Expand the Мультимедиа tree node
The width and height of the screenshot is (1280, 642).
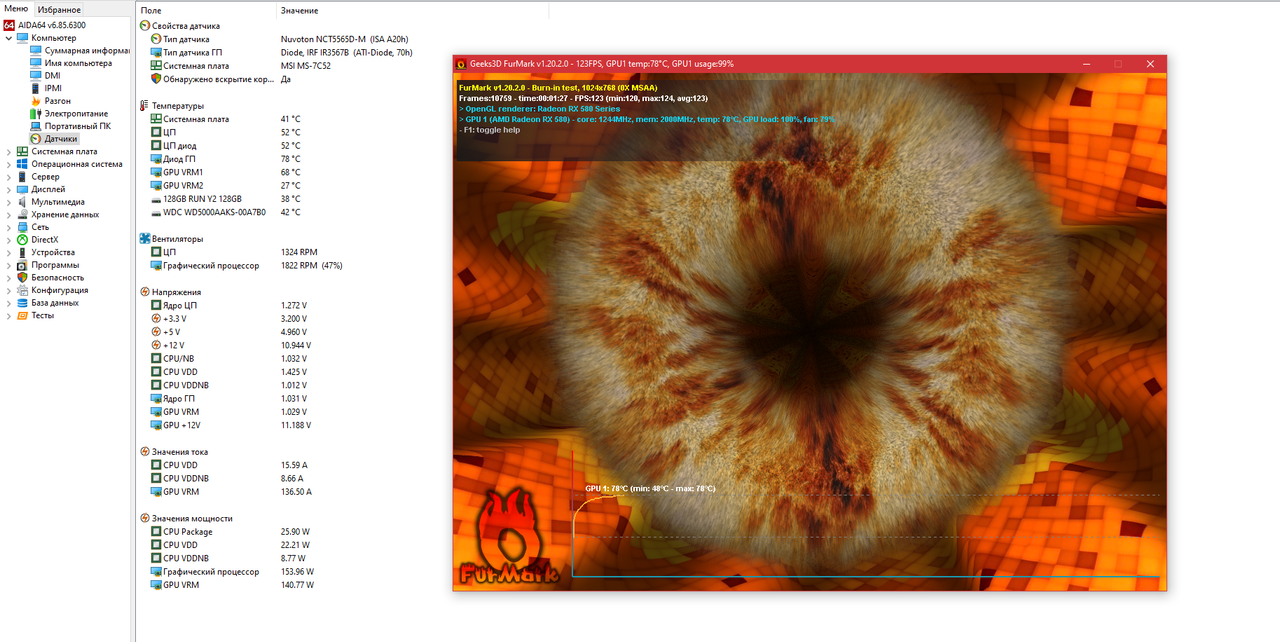pos(9,201)
